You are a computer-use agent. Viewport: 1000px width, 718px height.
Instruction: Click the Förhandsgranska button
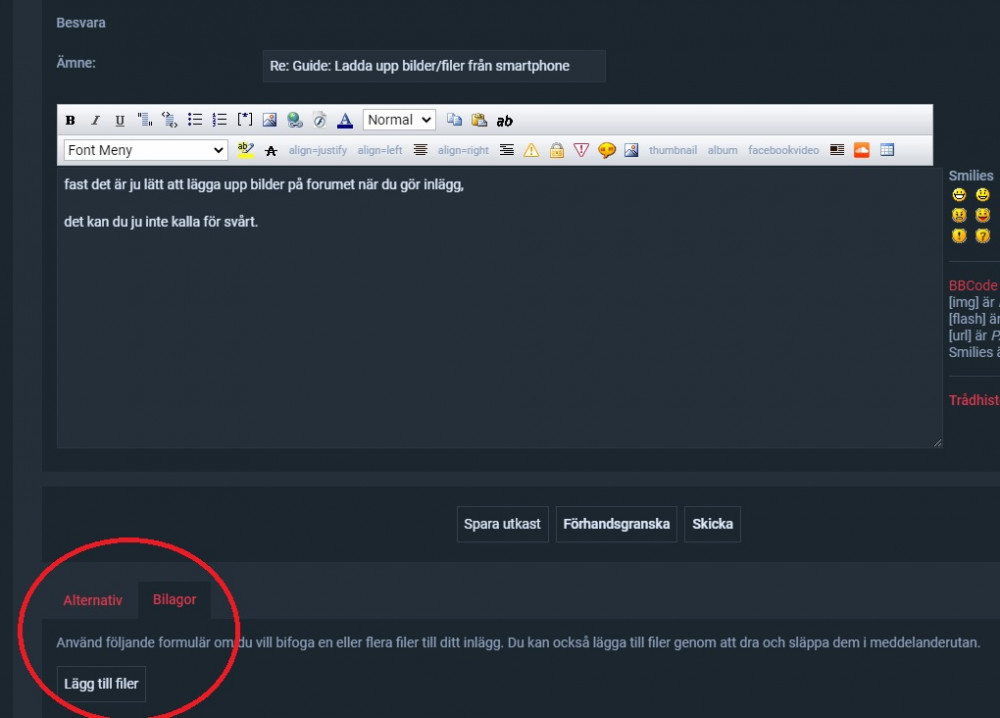pyautogui.click(x=616, y=524)
